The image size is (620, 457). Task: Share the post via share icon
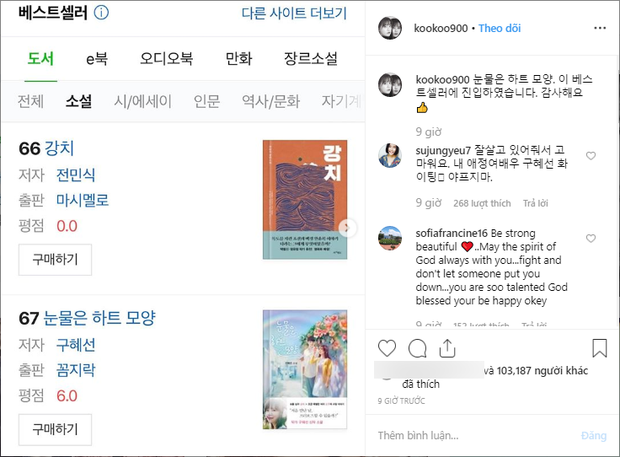click(x=447, y=348)
